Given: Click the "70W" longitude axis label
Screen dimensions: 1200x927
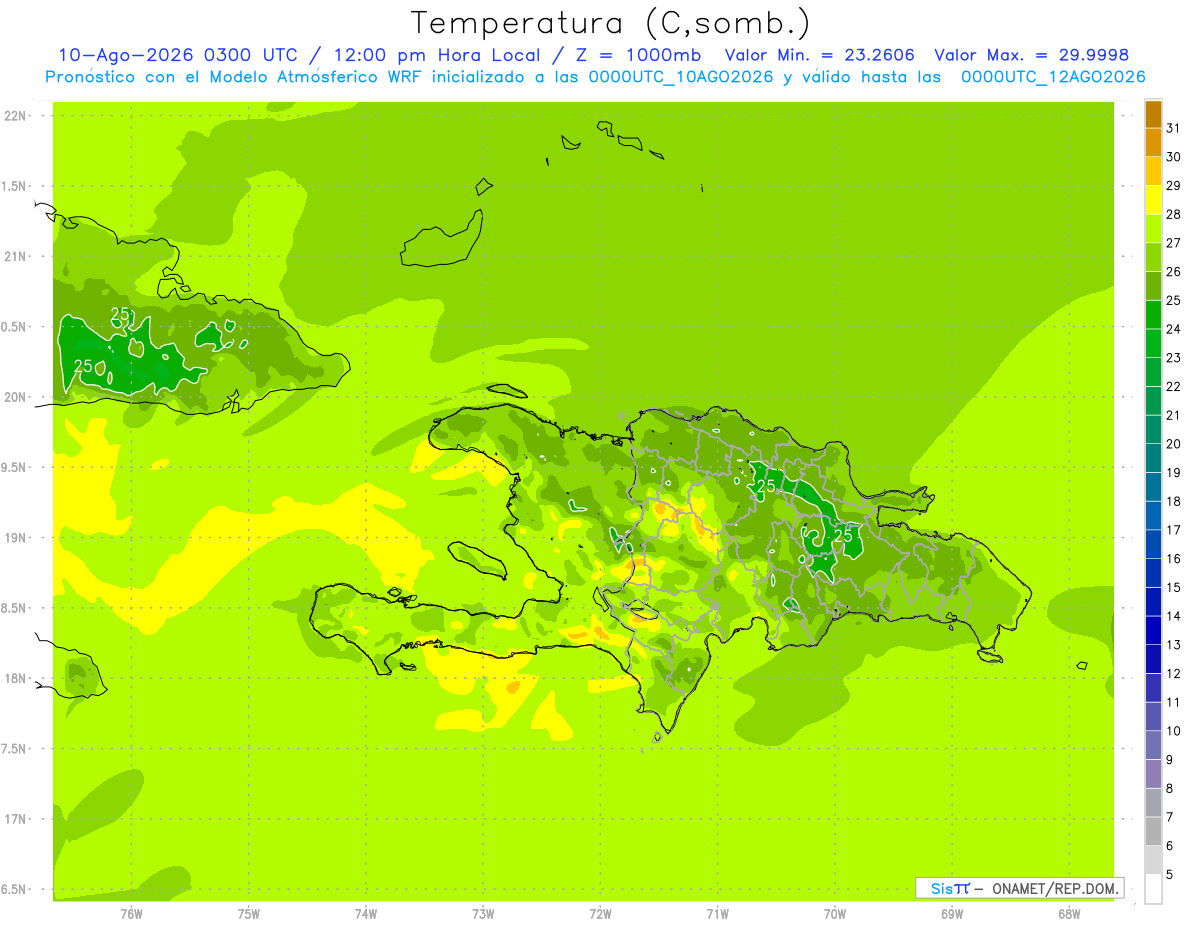Looking at the screenshot, I should (x=834, y=914).
